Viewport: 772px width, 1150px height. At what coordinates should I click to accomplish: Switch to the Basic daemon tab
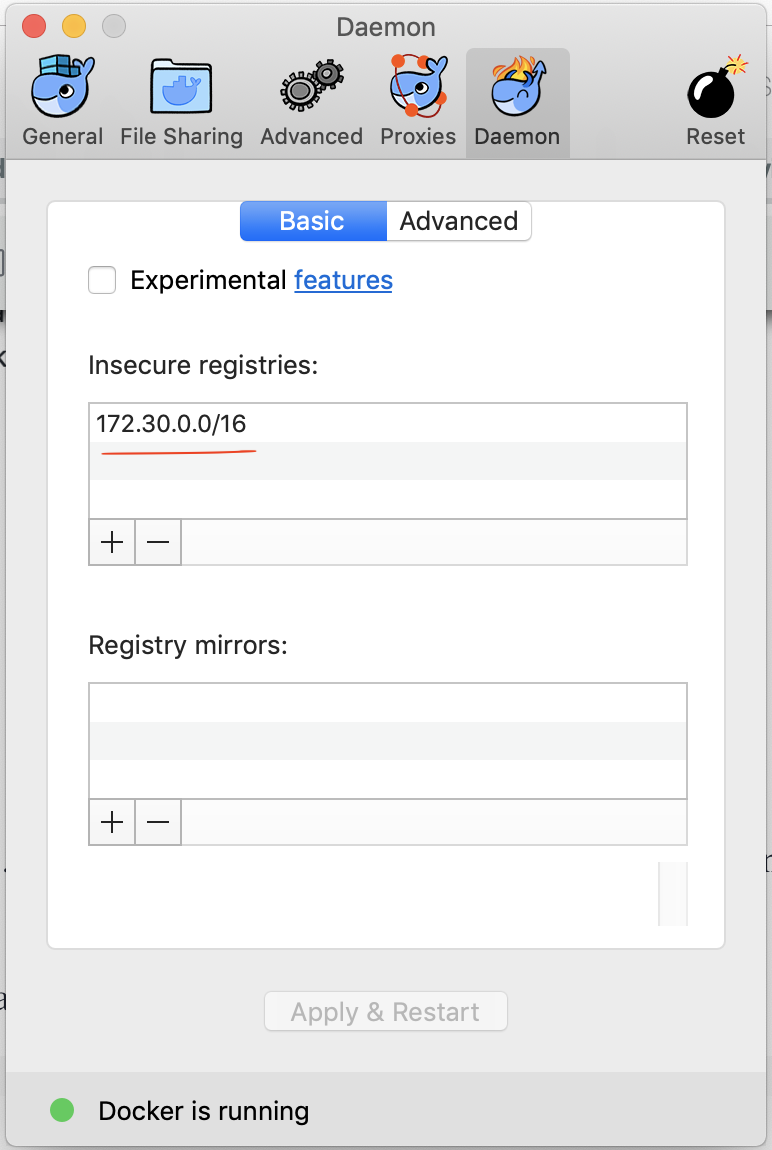point(312,221)
